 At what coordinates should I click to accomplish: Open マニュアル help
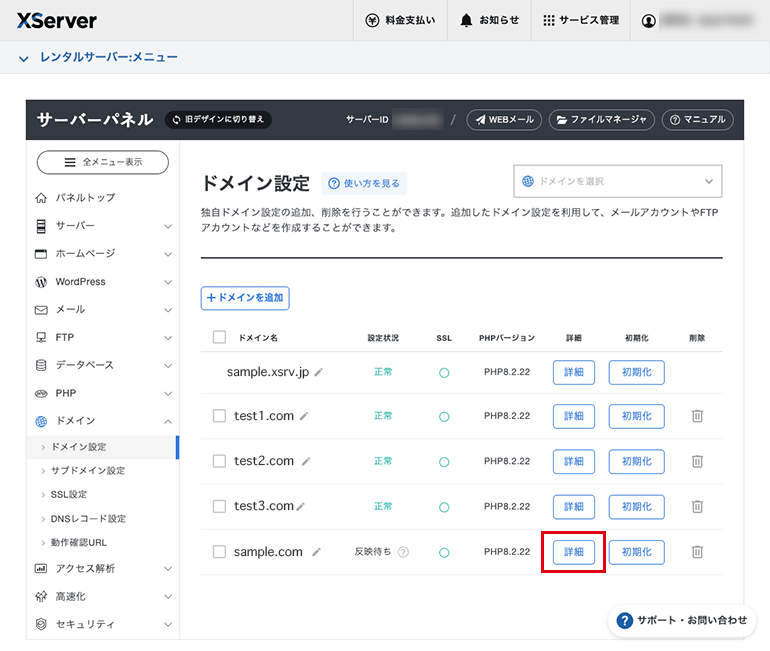coord(698,120)
